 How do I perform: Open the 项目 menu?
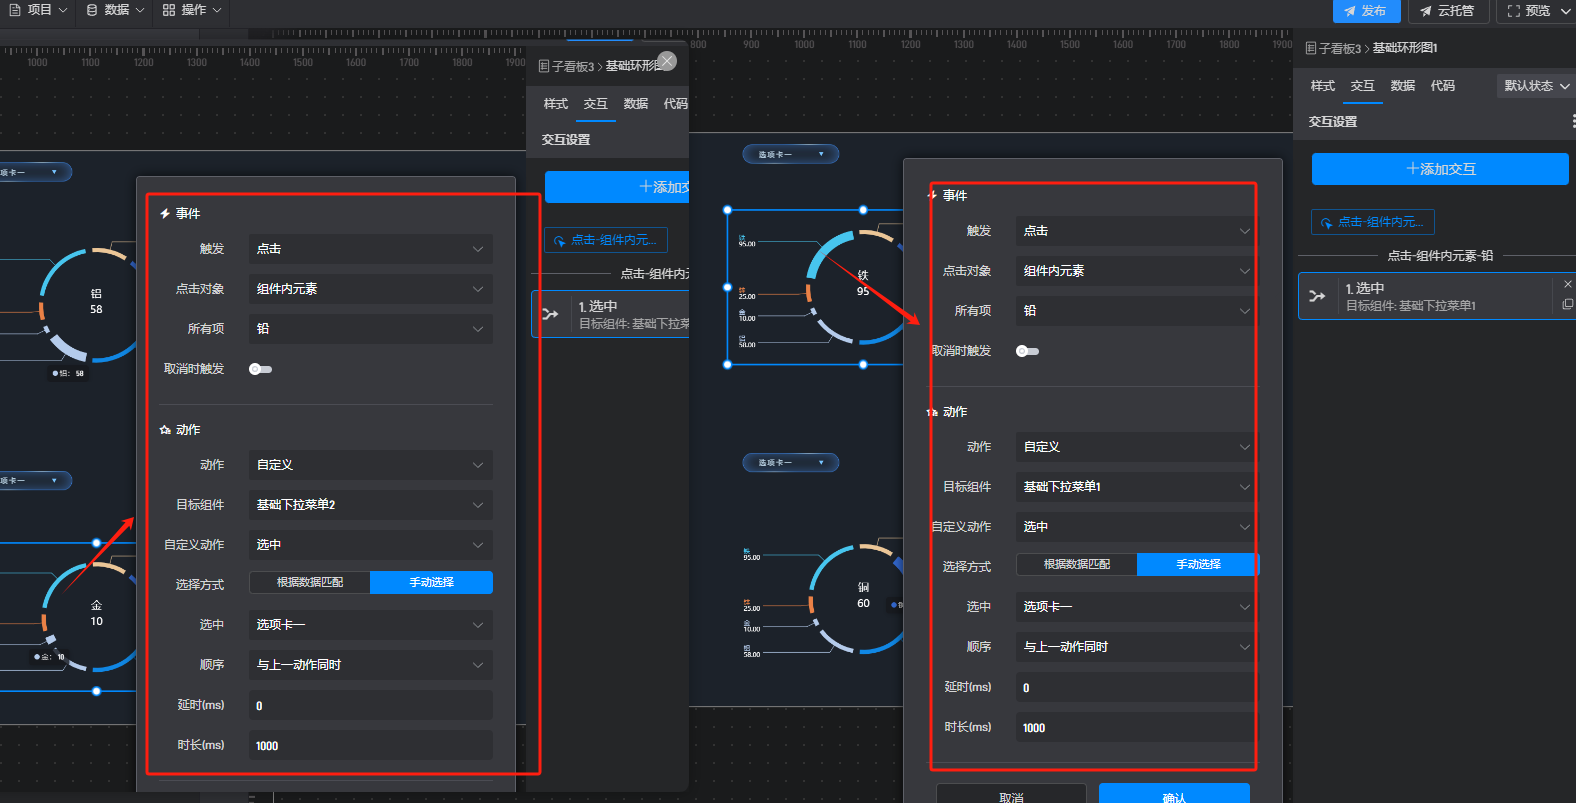[x=38, y=10]
